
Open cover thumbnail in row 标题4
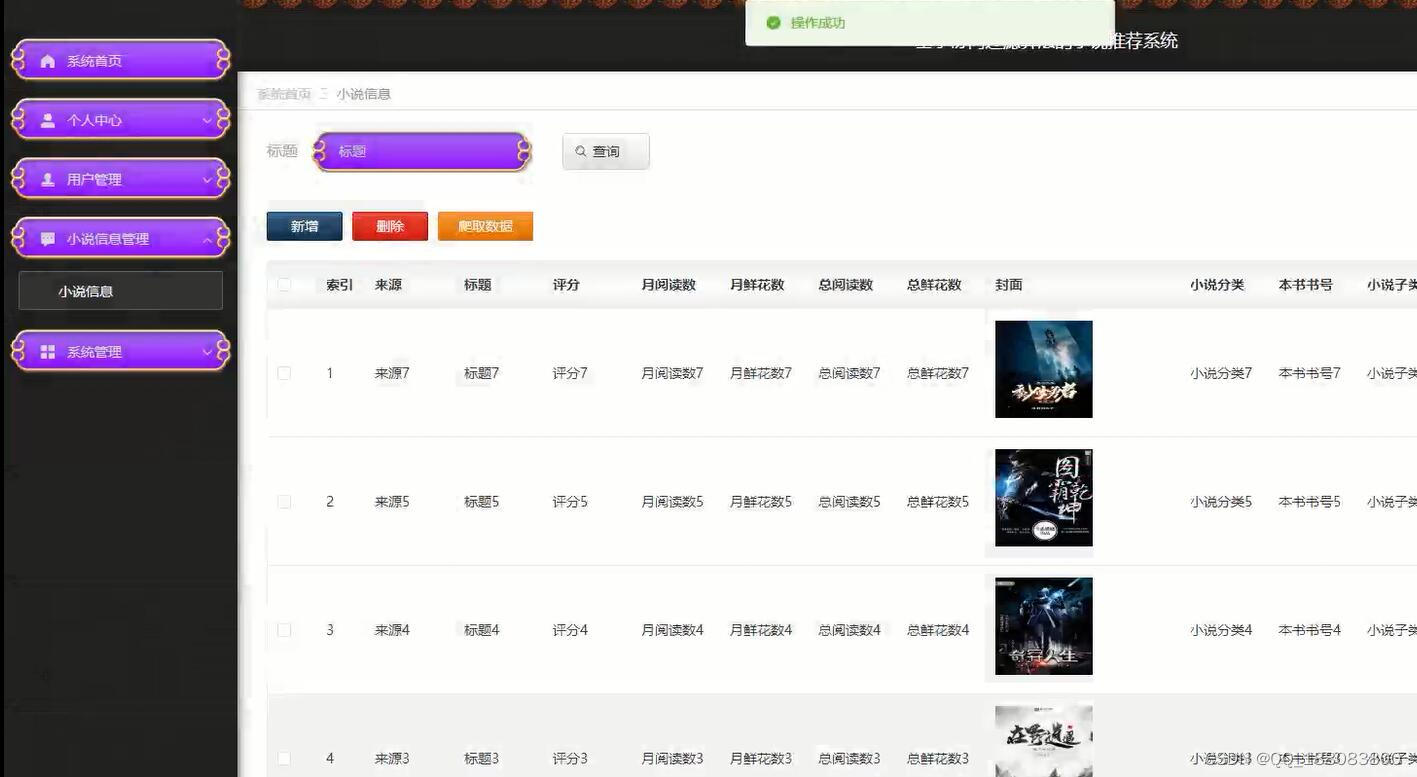[1044, 626]
